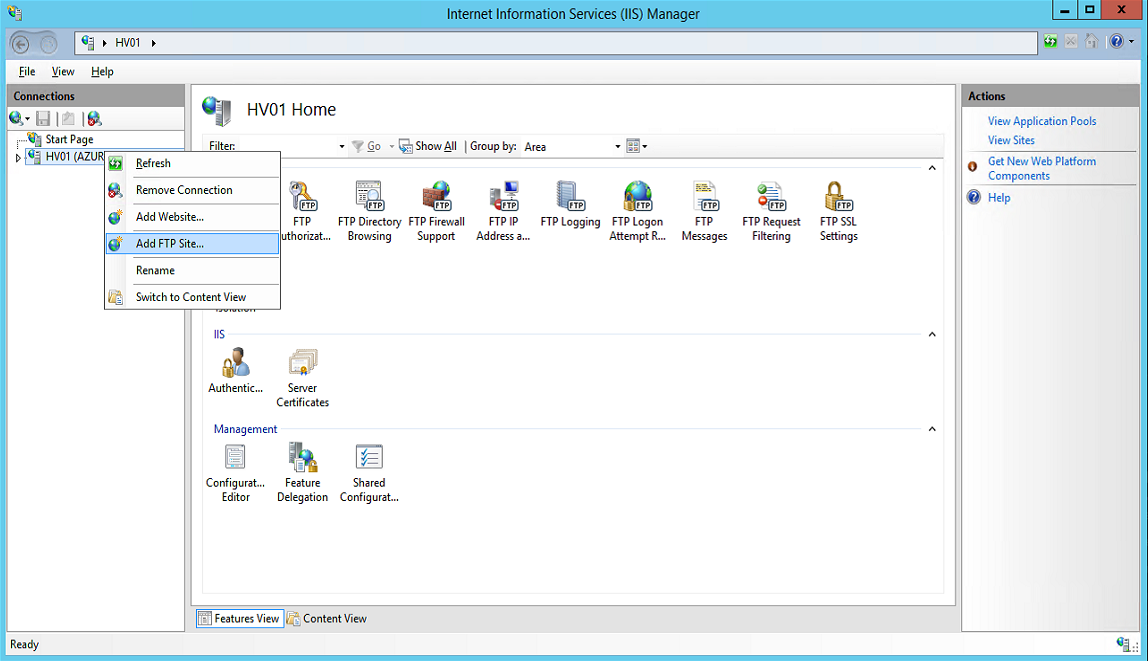Open FTP Logon Attempt Restrictions

click(x=637, y=210)
